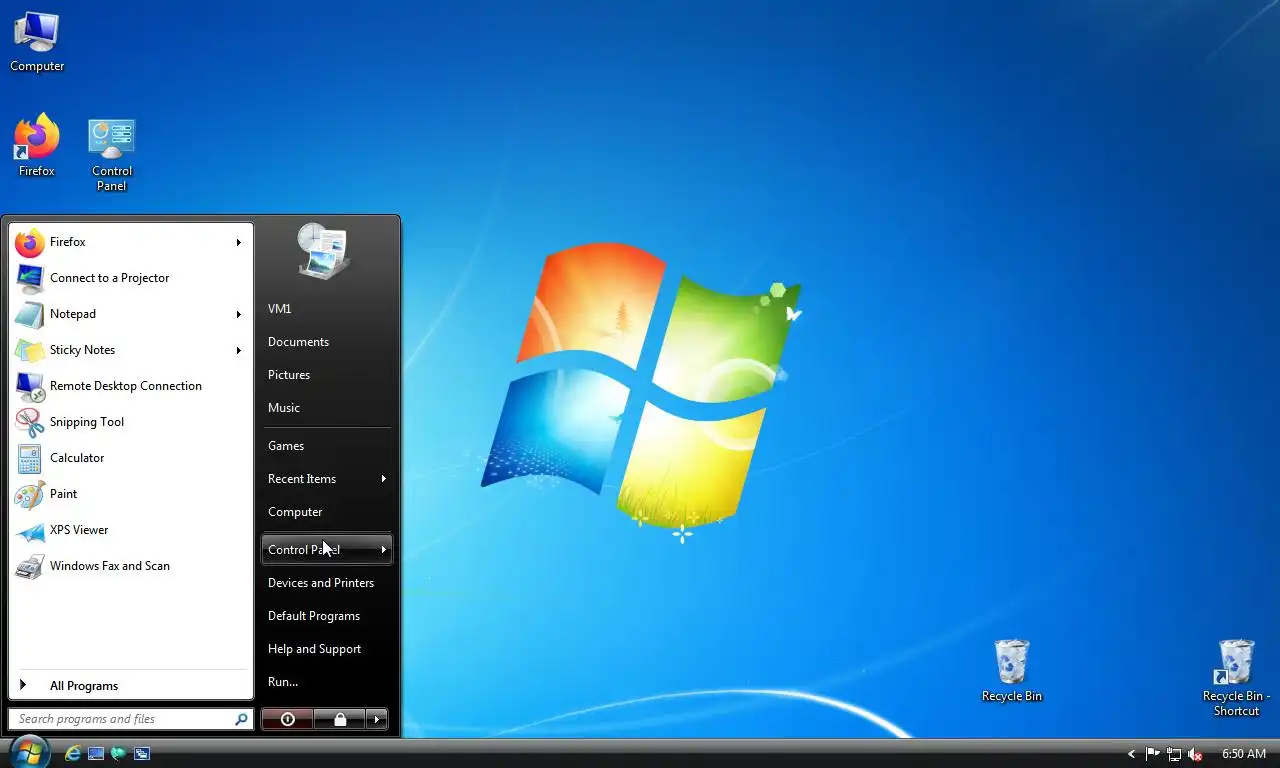Open Remote Desktop Connection
This screenshot has width=1280, height=768.
[x=130, y=386]
